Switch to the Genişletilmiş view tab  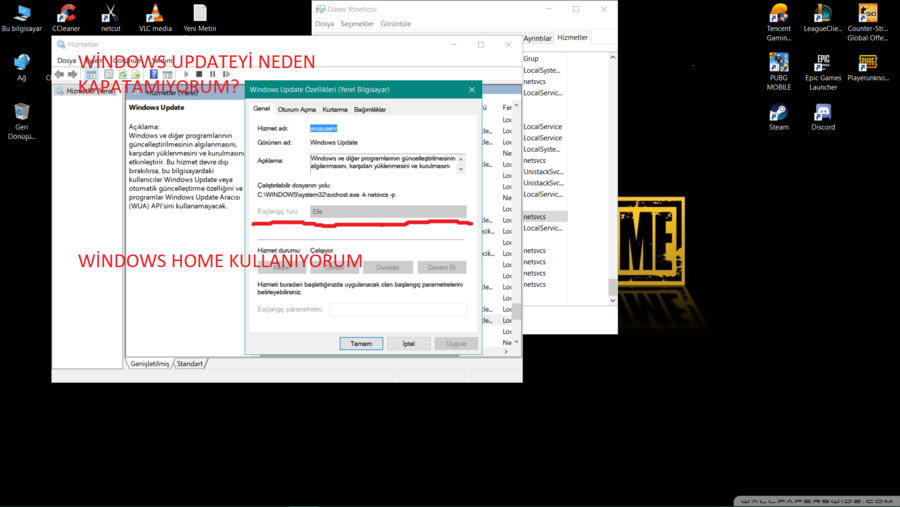pos(150,363)
